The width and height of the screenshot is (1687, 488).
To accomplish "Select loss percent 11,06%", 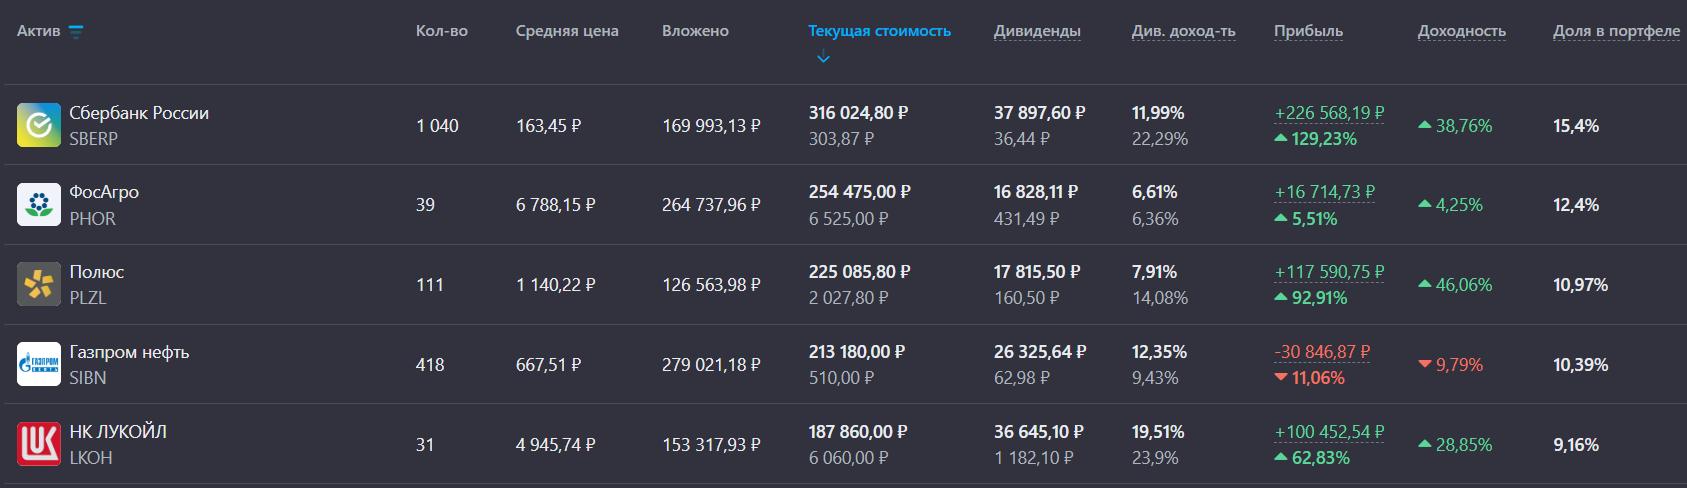I will pyautogui.click(x=1310, y=378).
